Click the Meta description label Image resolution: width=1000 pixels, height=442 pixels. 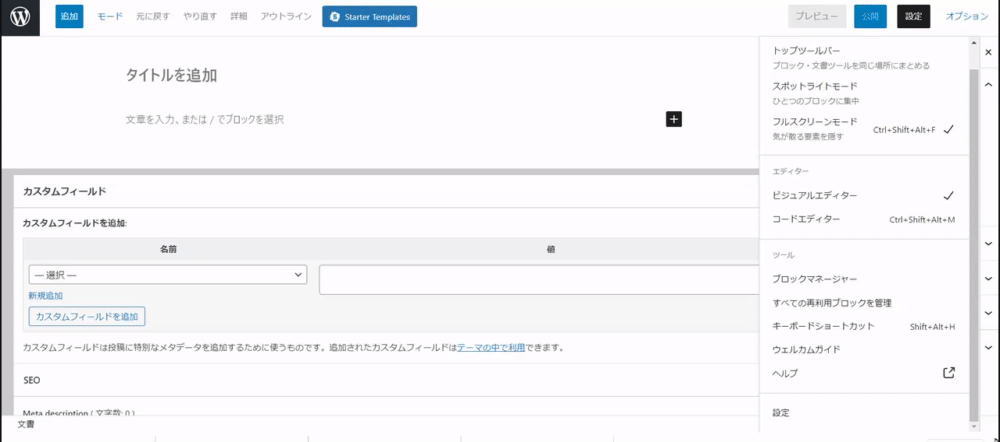coord(78,413)
